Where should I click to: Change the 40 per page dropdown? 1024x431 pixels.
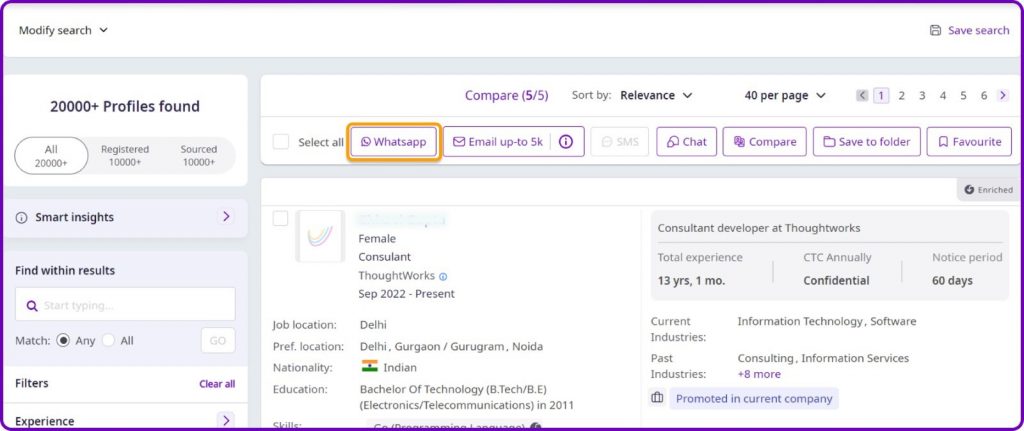[785, 96]
